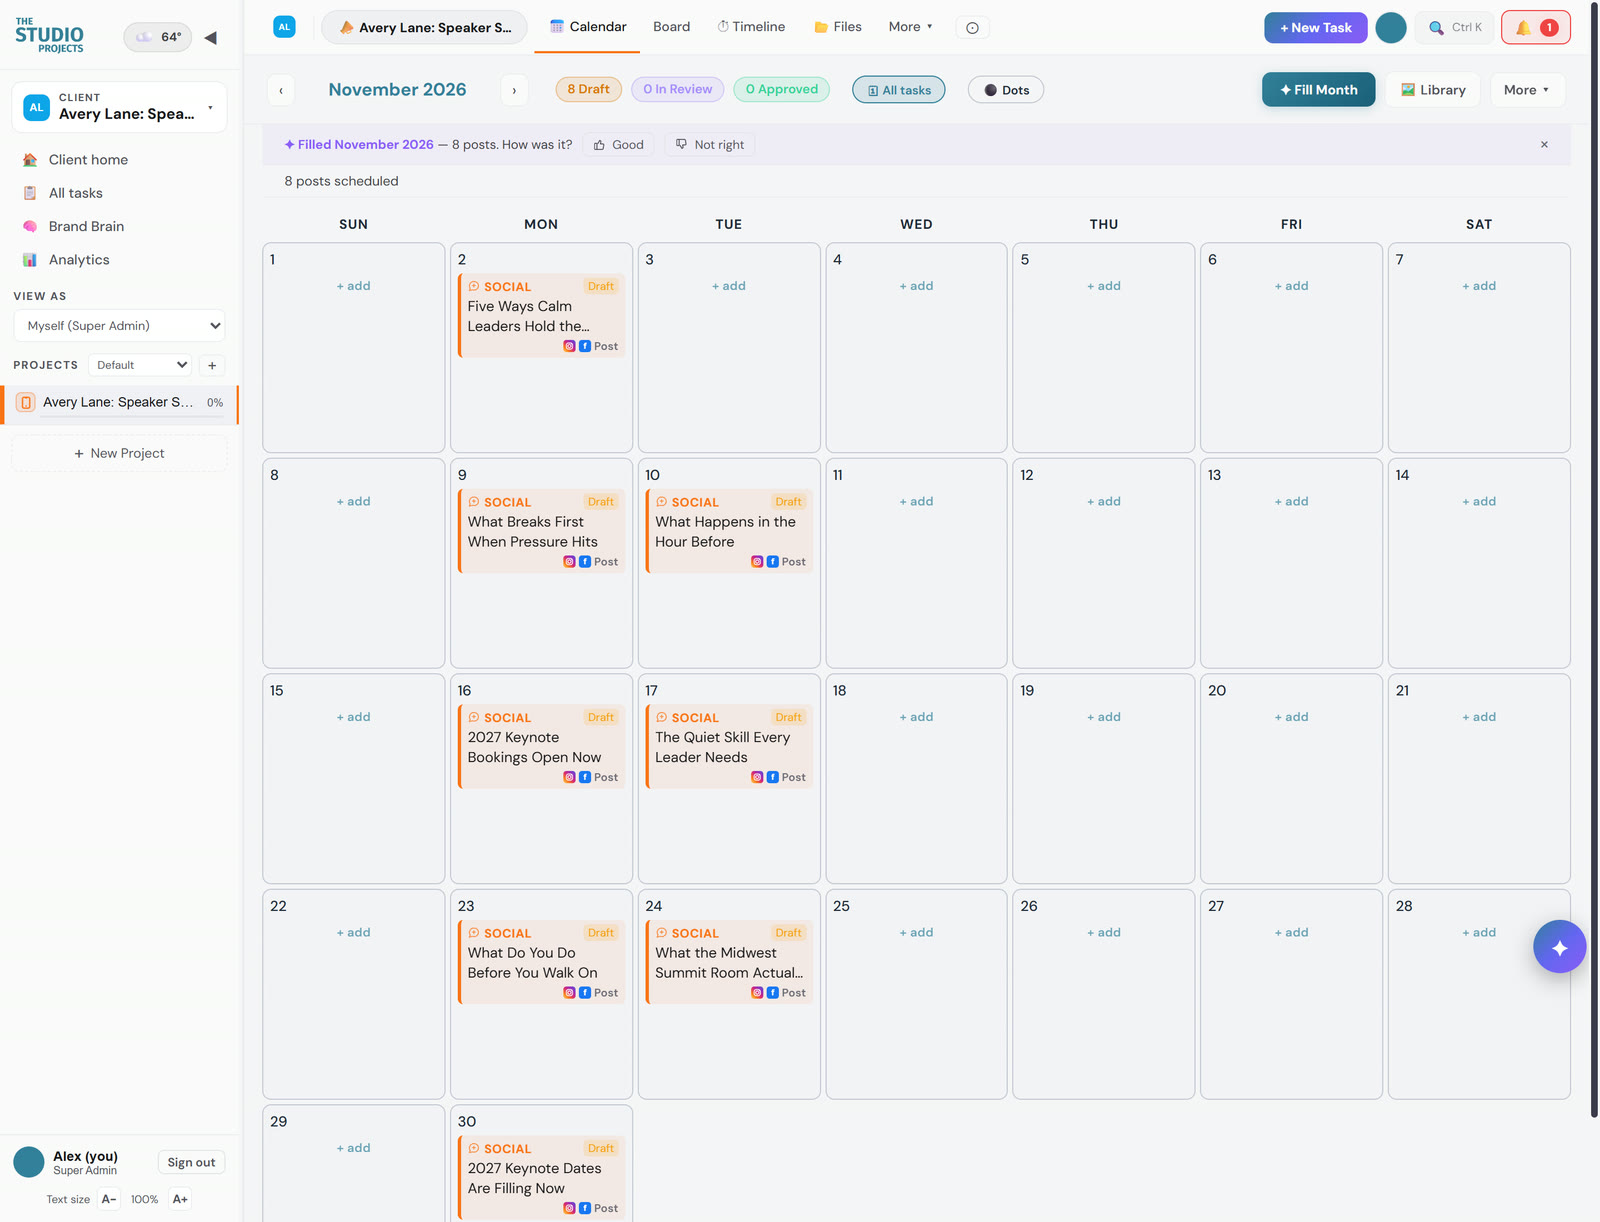This screenshot has height=1222, width=1600.
Task: Open Brand Brain in sidebar
Action: [x=86, y=226]
